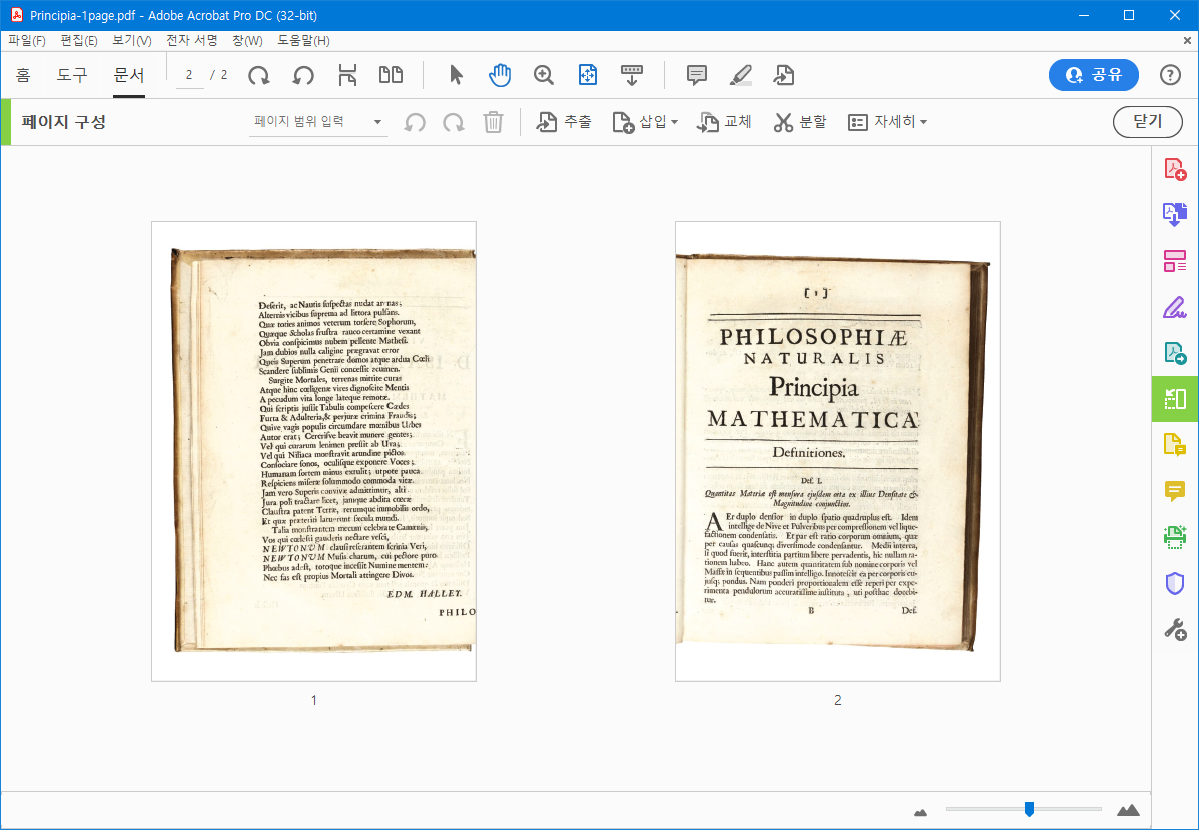
Task: Open Protect shield tool in sidebar
Action: pos(1175,584)
